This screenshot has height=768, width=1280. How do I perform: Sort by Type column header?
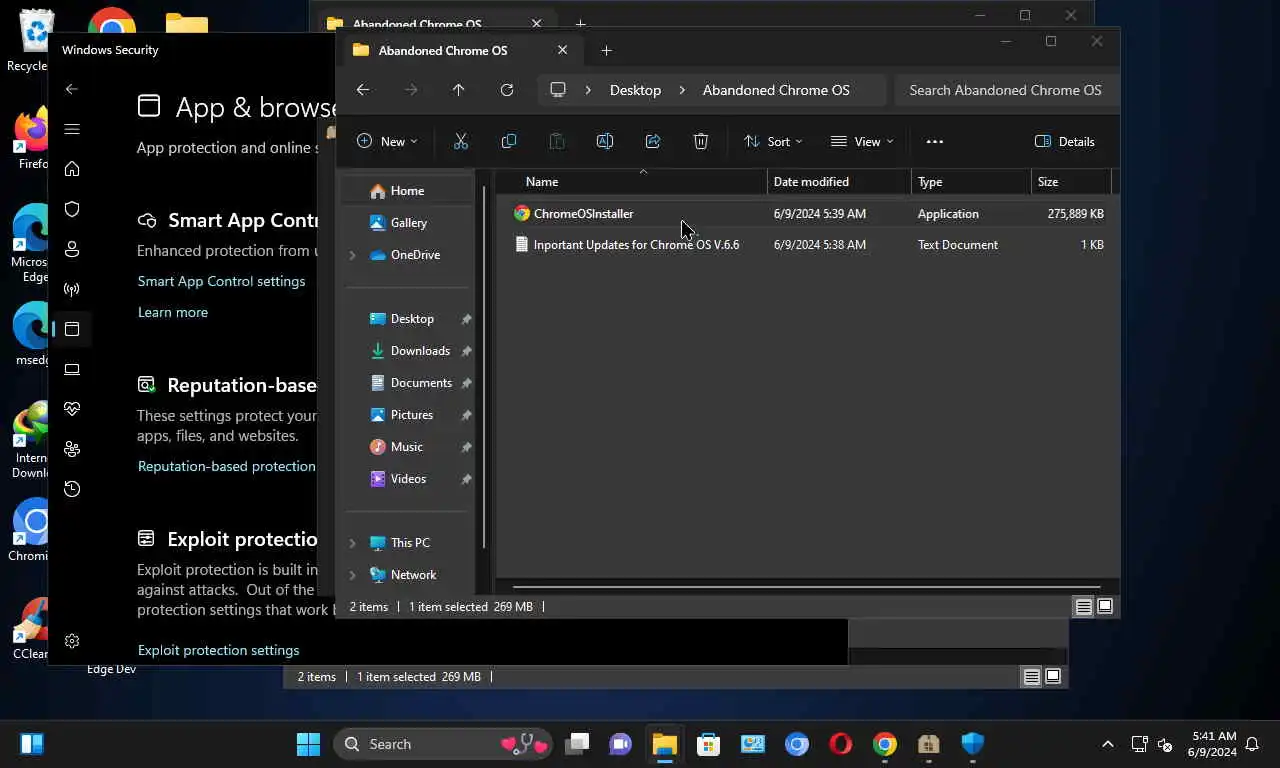971,181
